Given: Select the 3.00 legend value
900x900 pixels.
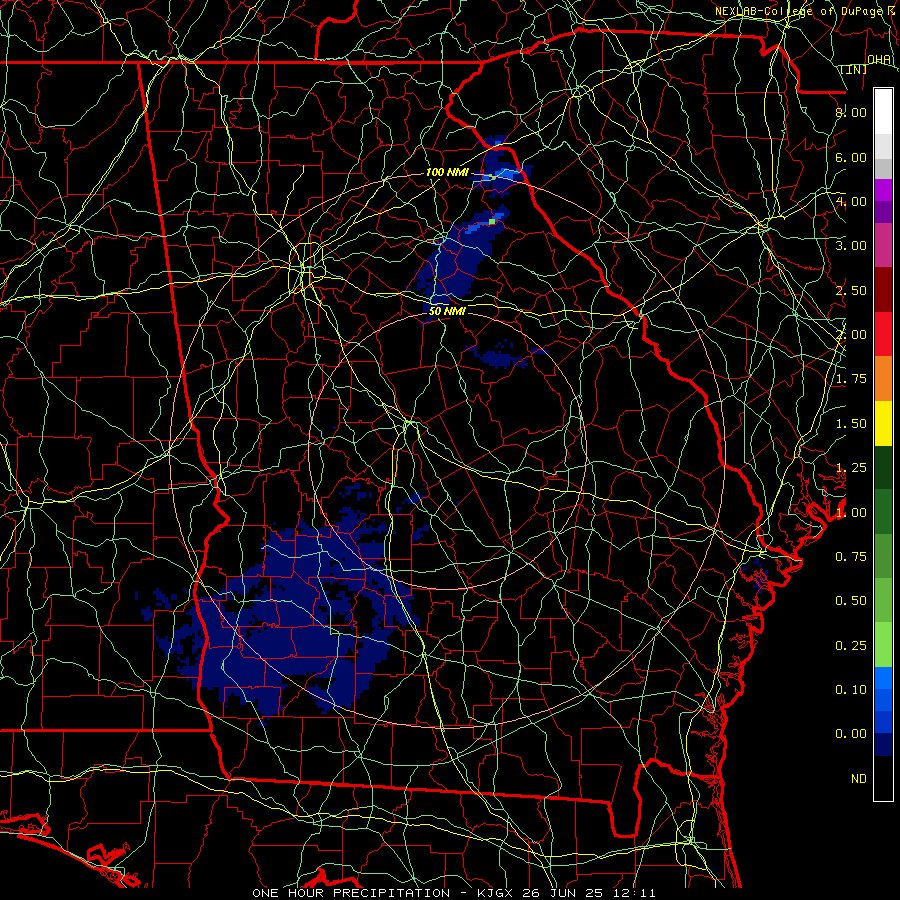Looking at the screenshot, I should point(851,246).
